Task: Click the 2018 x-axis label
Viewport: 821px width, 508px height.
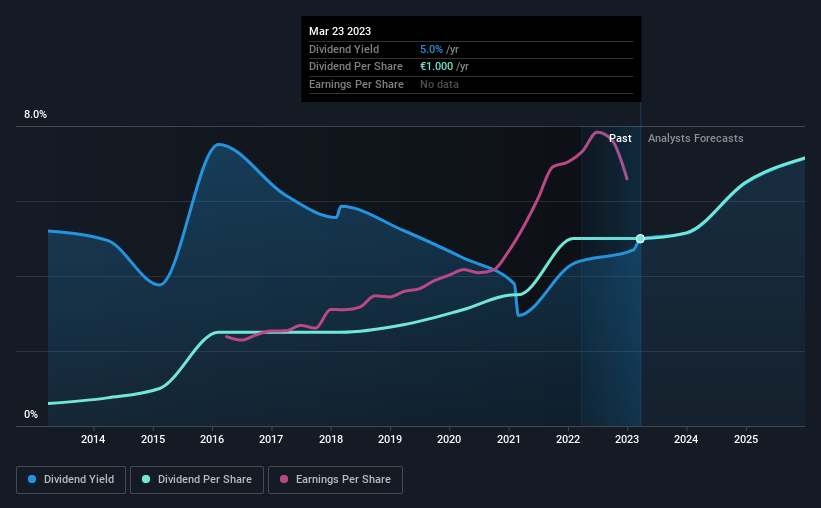Action: point(331,439)
